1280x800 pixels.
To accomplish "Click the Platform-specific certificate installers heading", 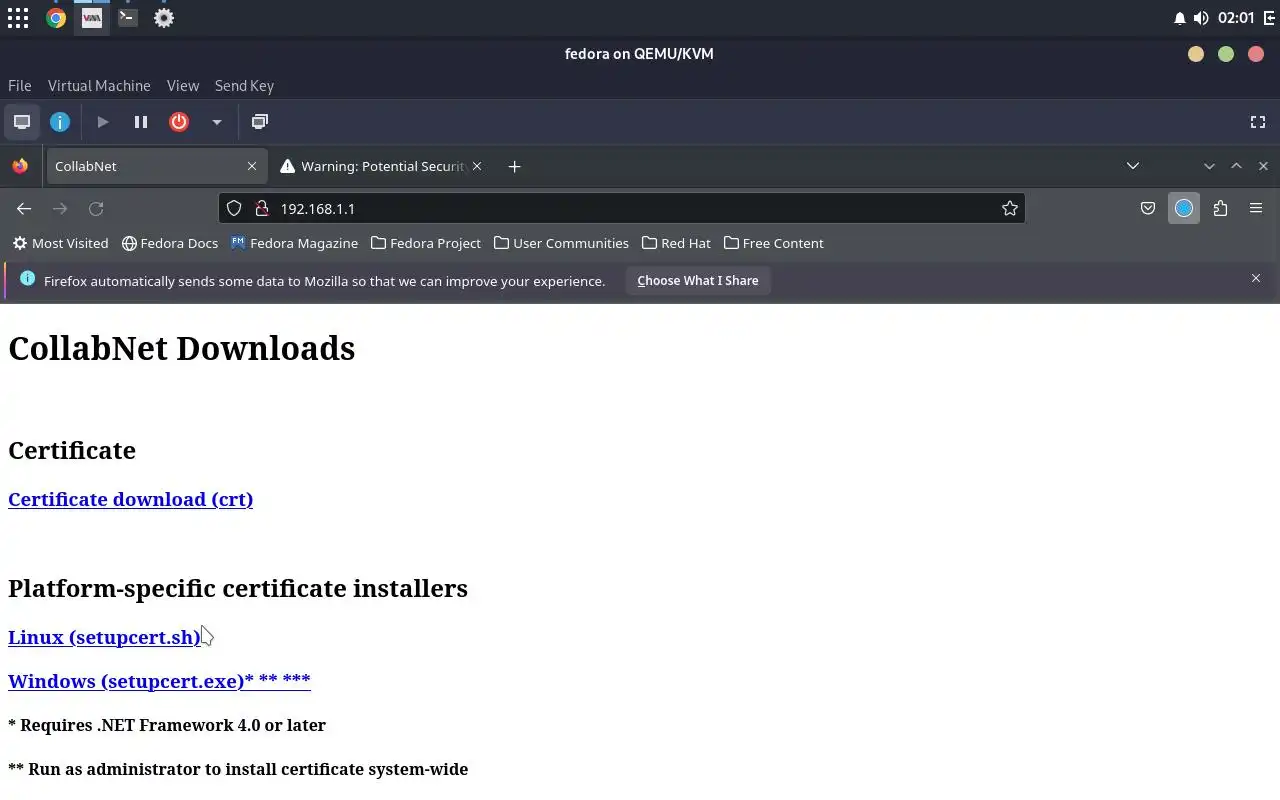I will pyautogui.click(x=238, y=588).
